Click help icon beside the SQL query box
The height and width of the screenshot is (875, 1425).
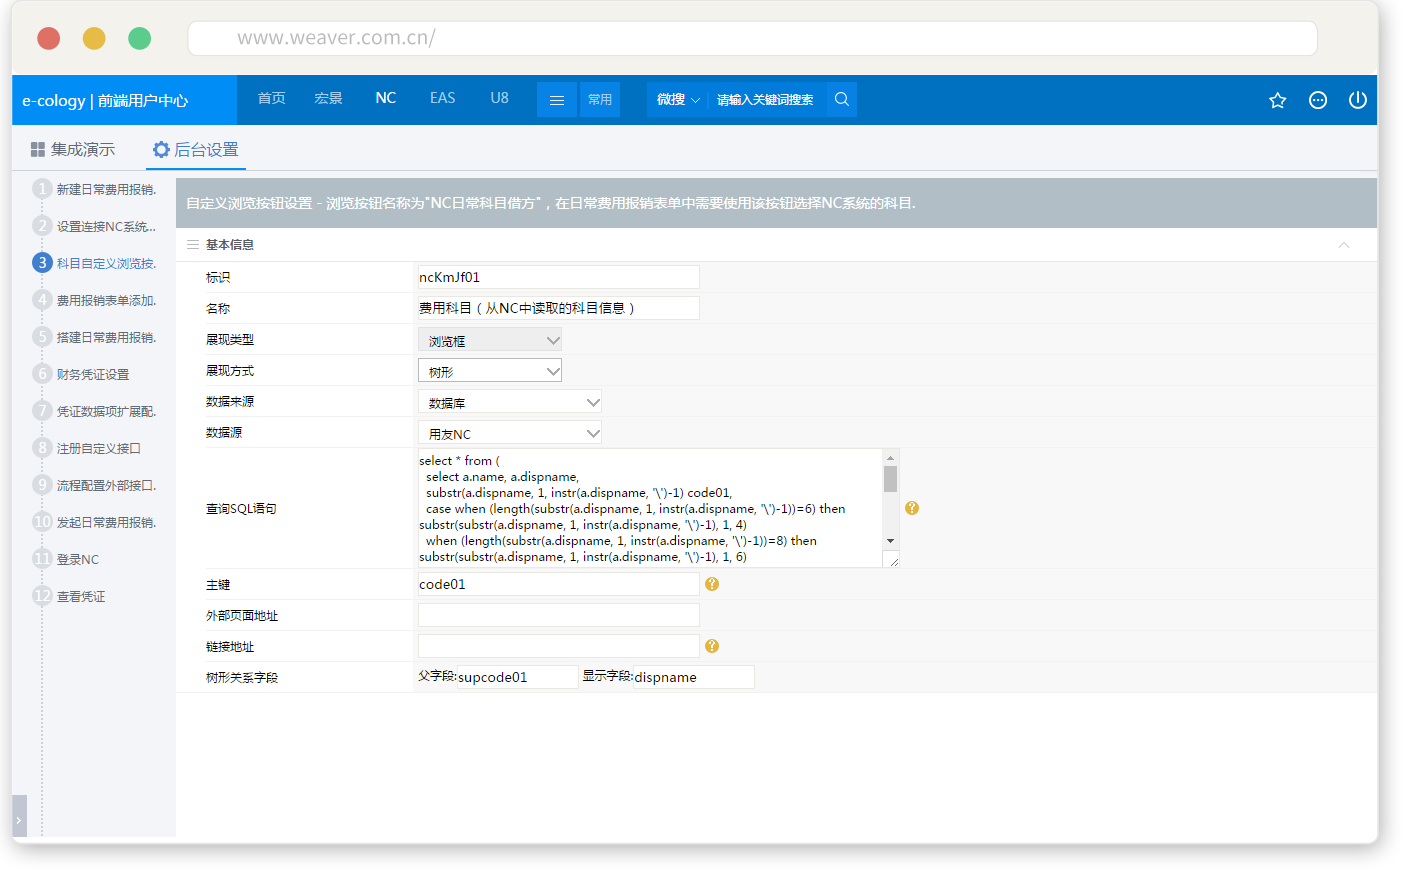tap(912, 508)
